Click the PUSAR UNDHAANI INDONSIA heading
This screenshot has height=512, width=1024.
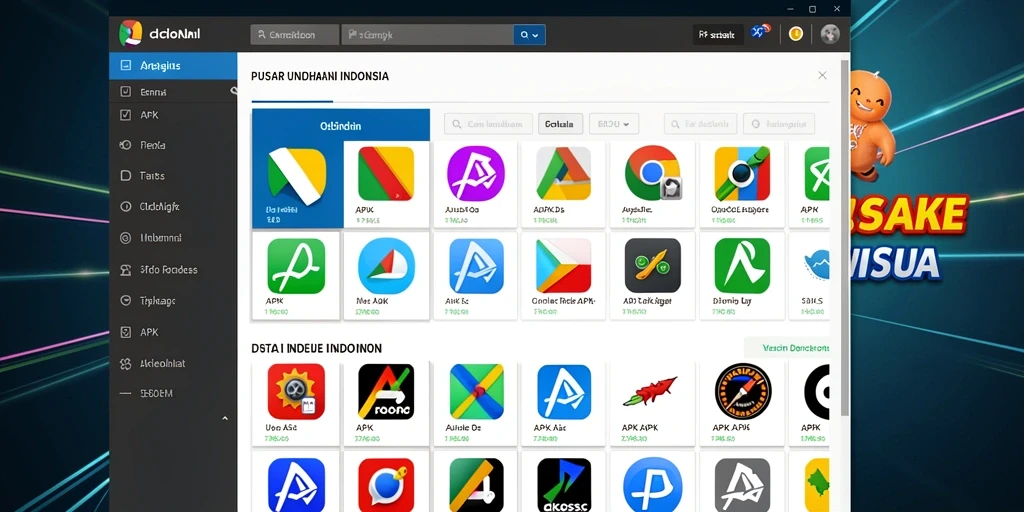tap(319, 76)
